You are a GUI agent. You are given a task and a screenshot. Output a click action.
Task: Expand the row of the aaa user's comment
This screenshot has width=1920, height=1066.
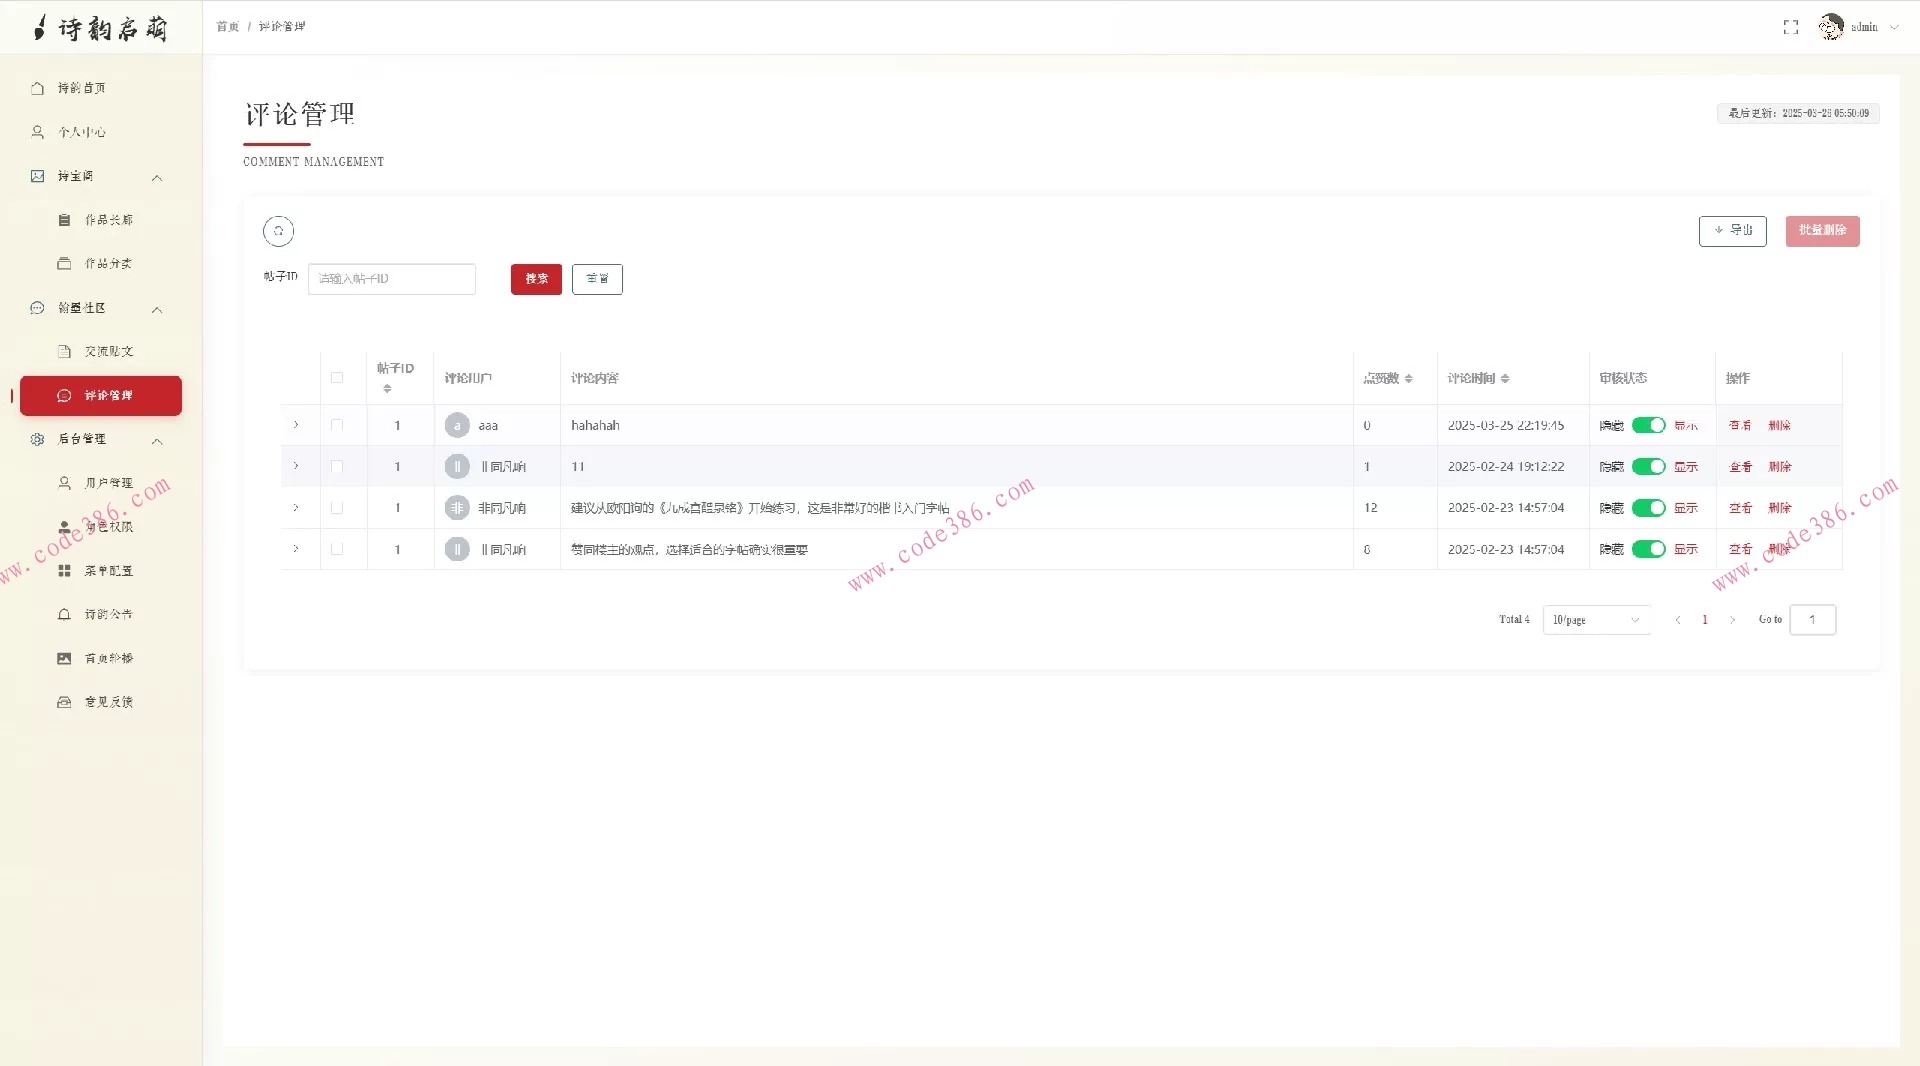pos(296,425)
